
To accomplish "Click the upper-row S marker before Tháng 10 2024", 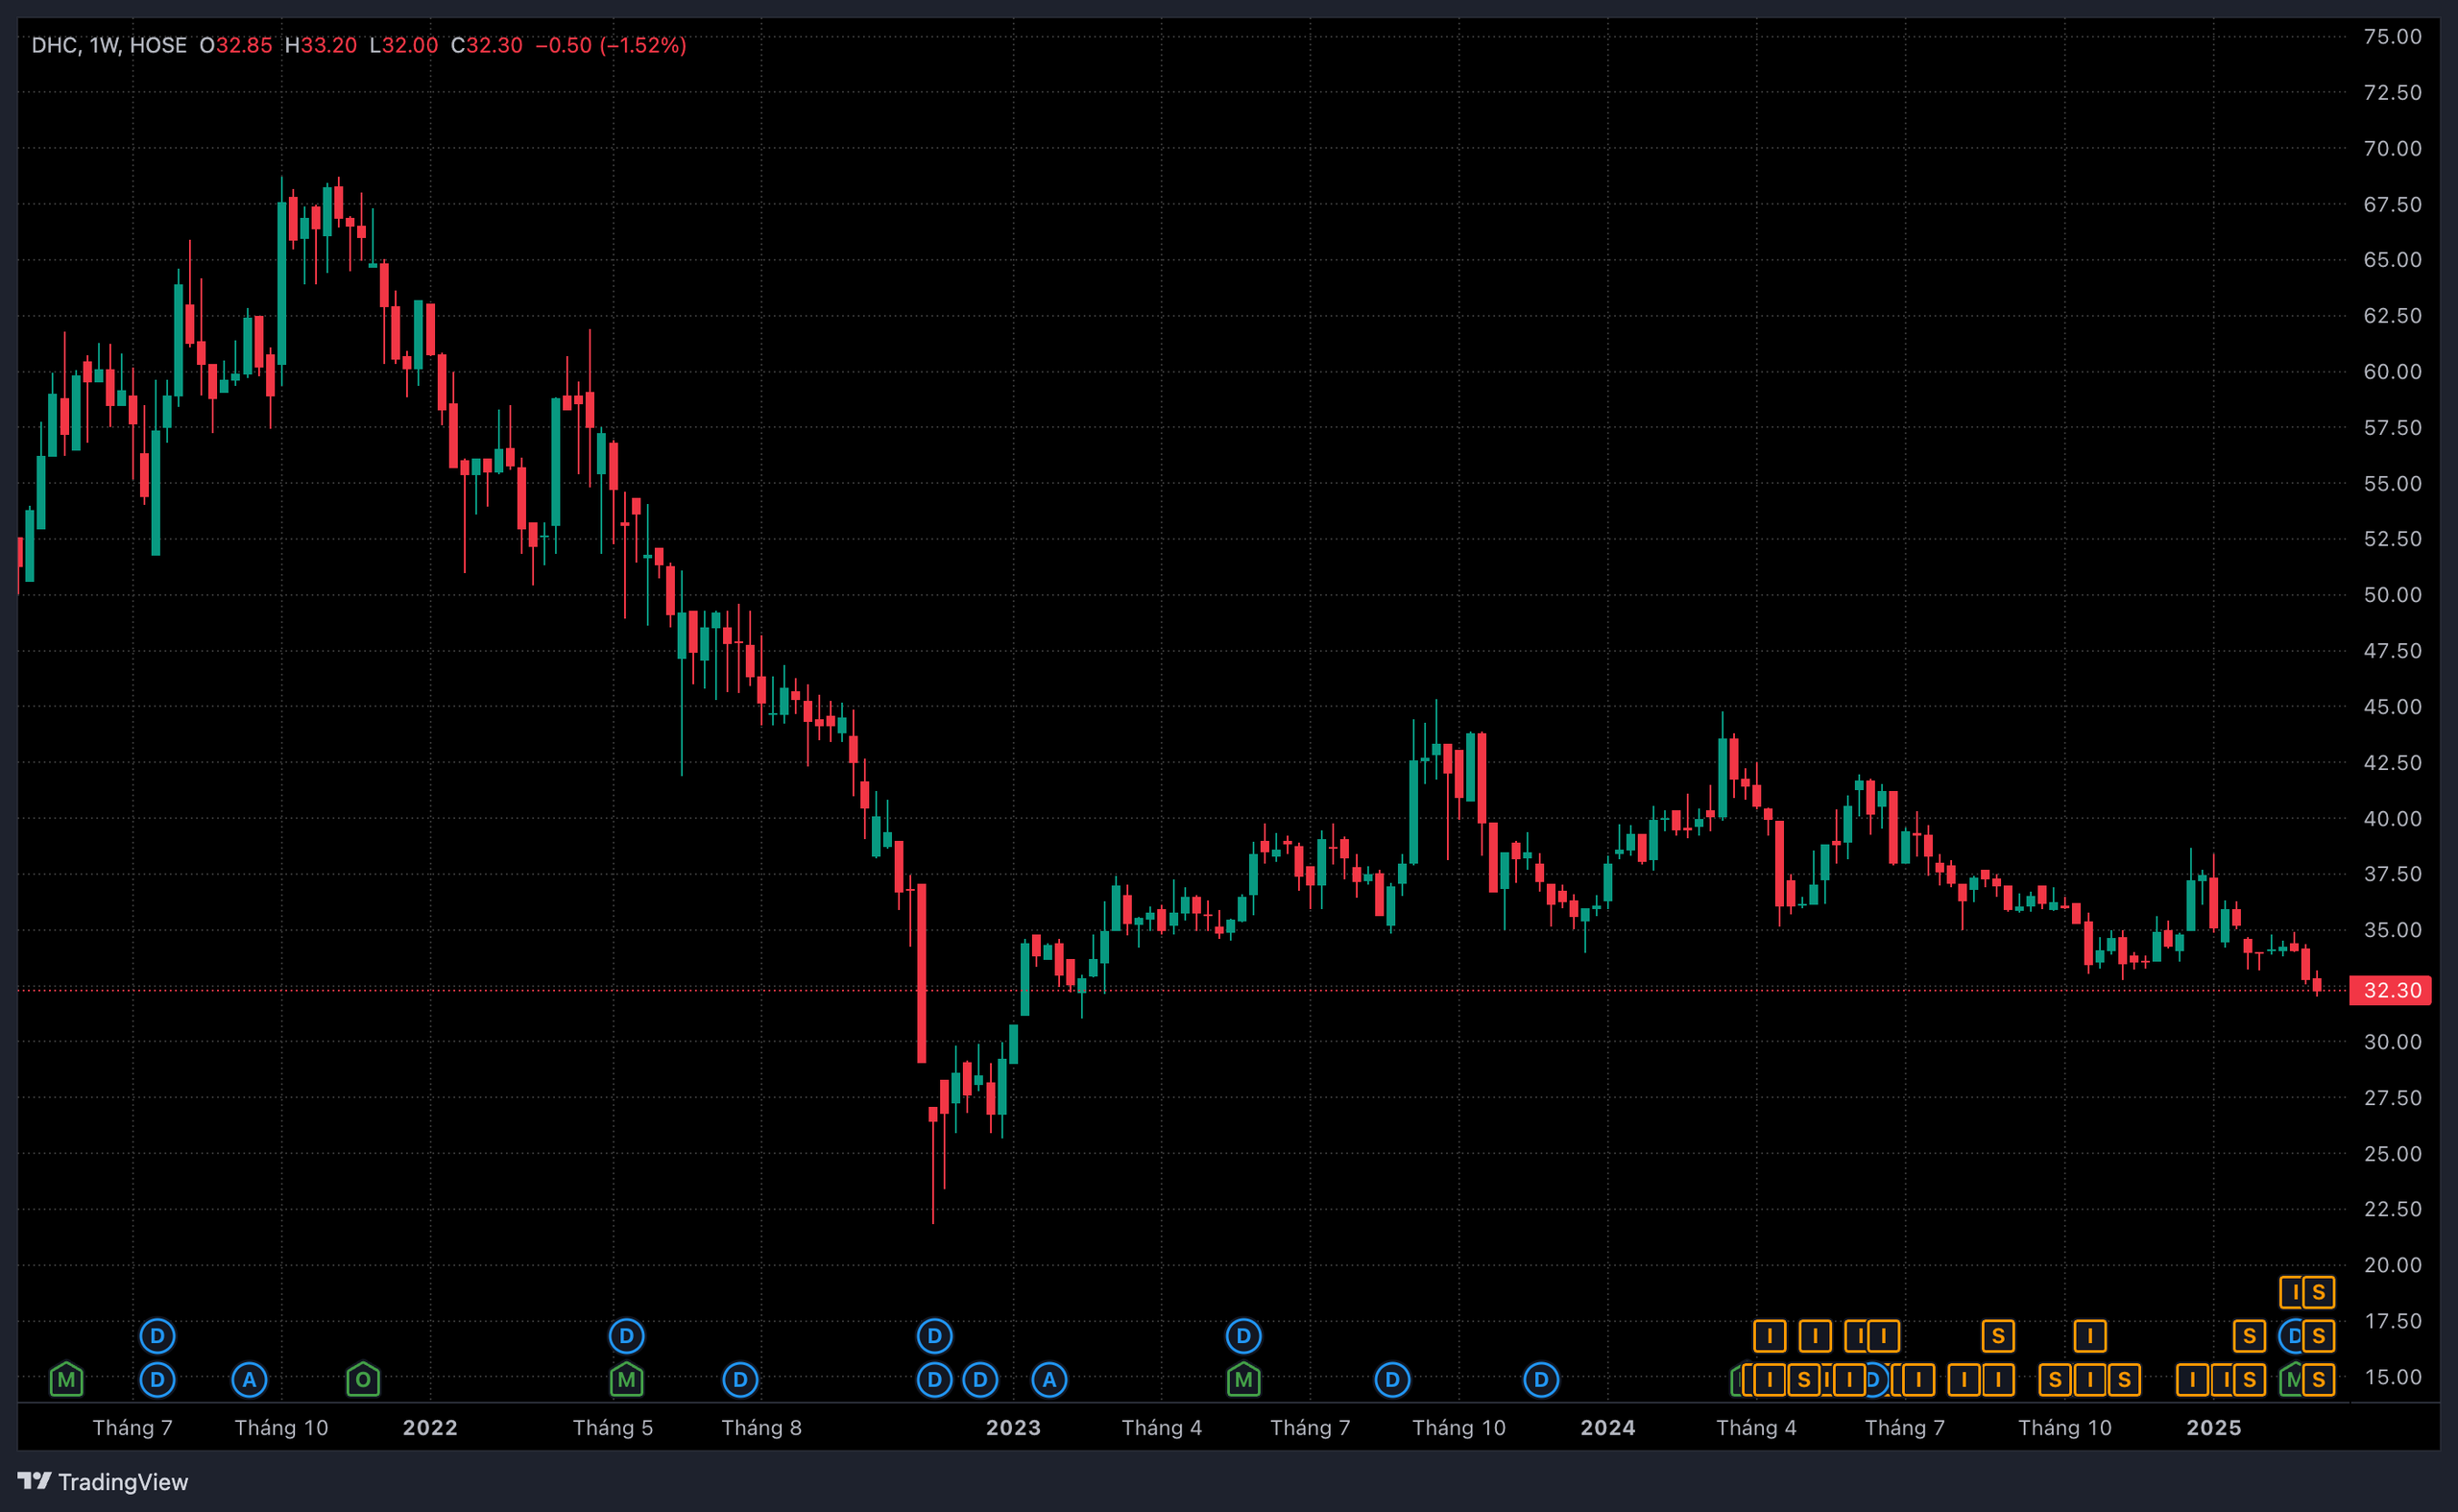I will 1998,1336.
